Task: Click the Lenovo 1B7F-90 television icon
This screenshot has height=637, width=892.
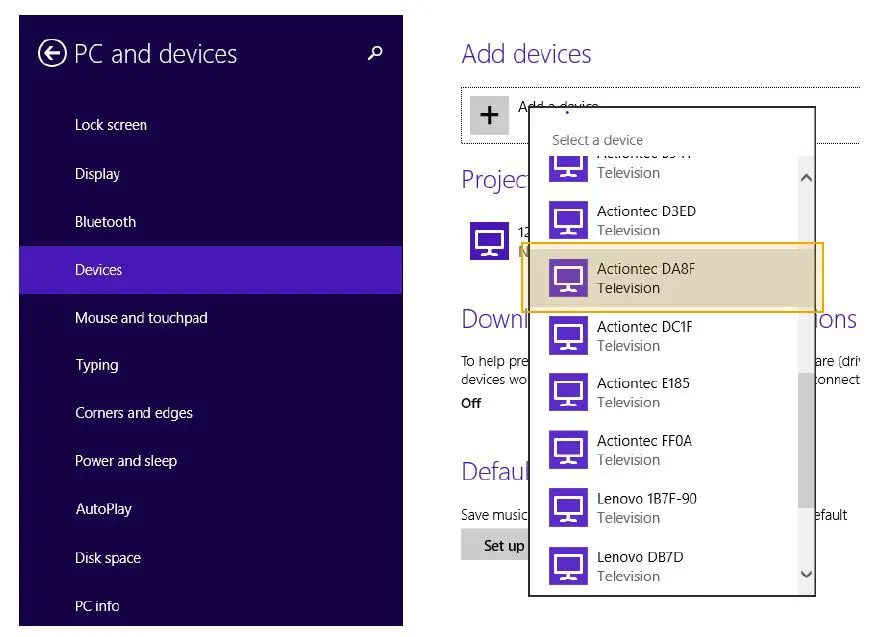Action: click(568, 507)
